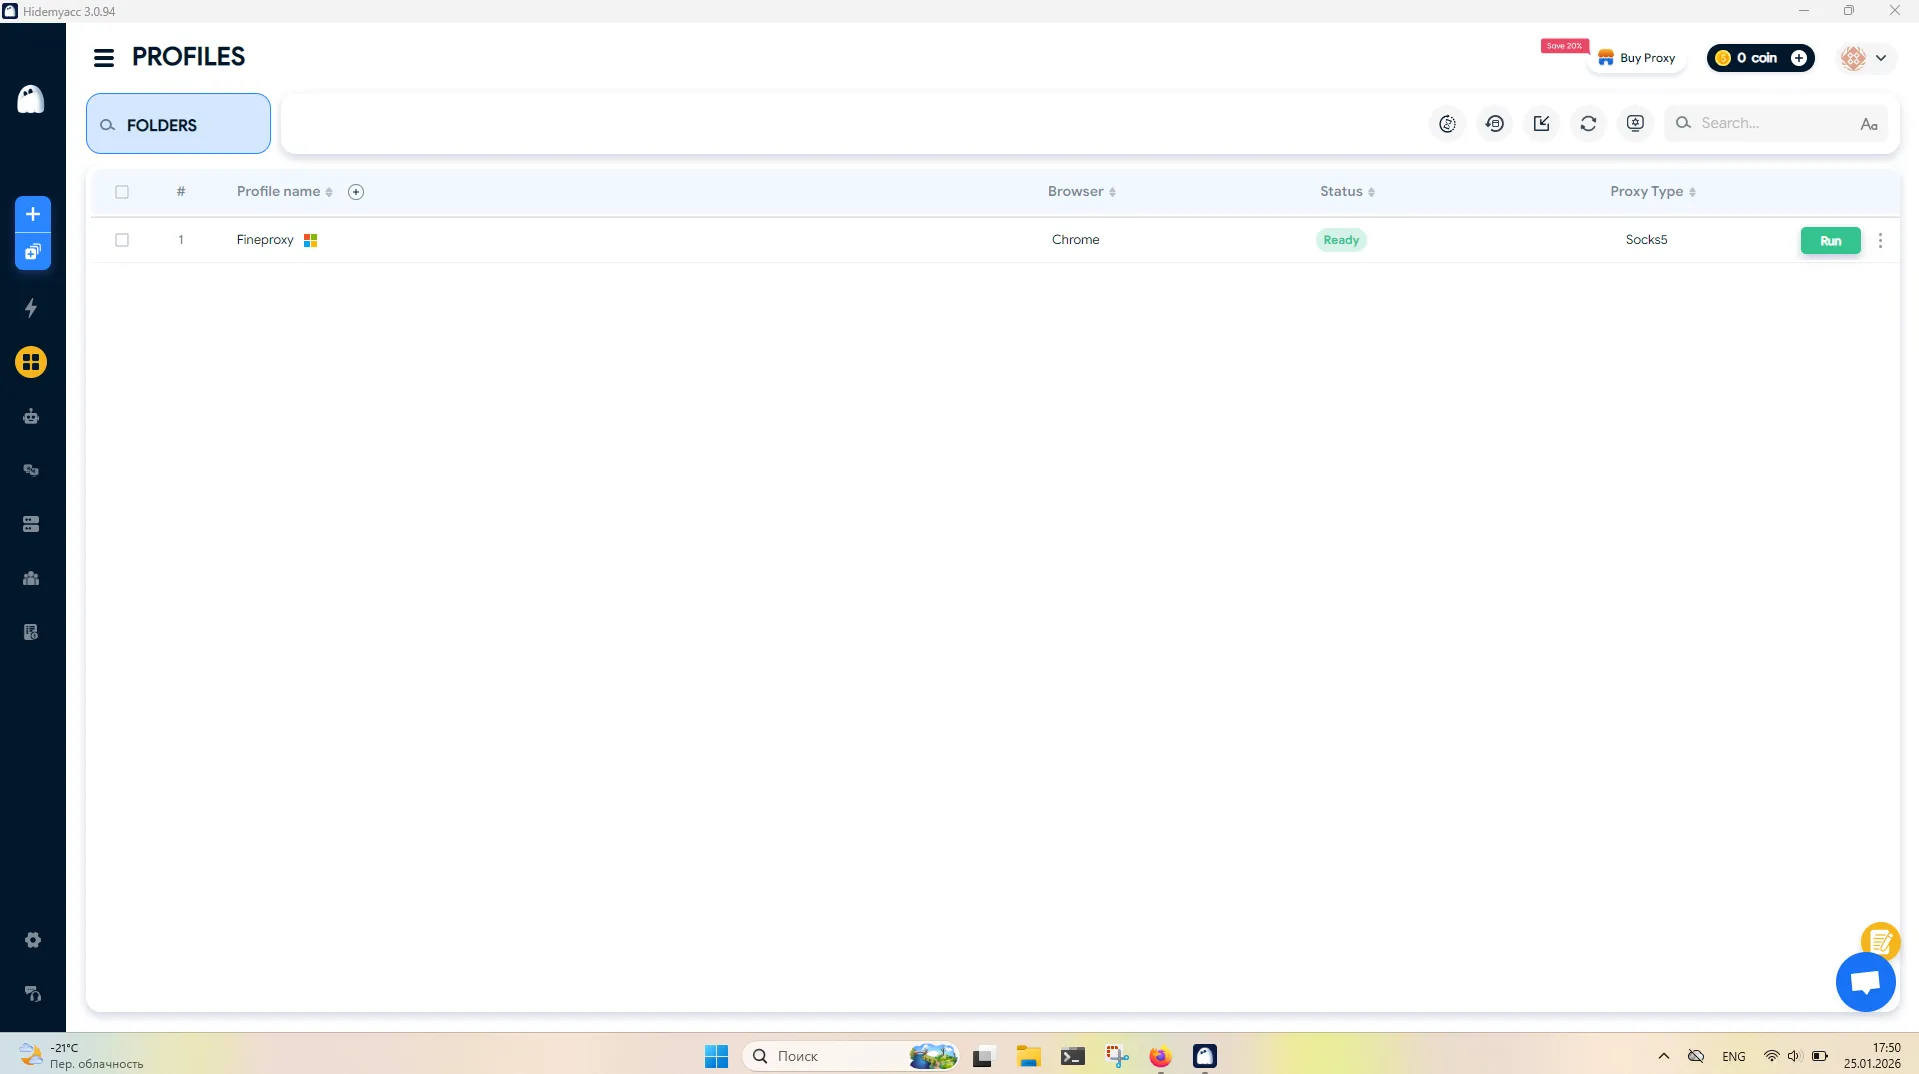1919x1074 pixels.
Task: Show hidden system tray icons
Action: coord(1663,1056)
